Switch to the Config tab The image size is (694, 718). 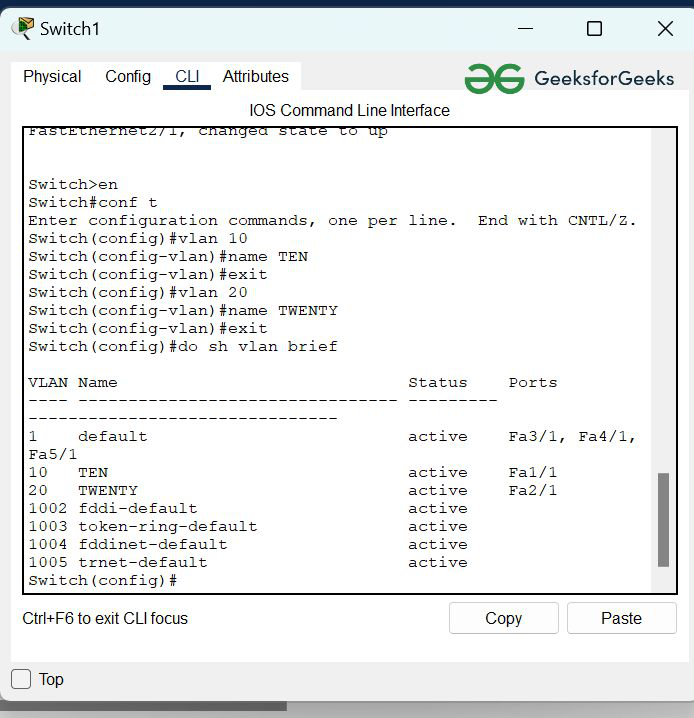click(128, 76)
